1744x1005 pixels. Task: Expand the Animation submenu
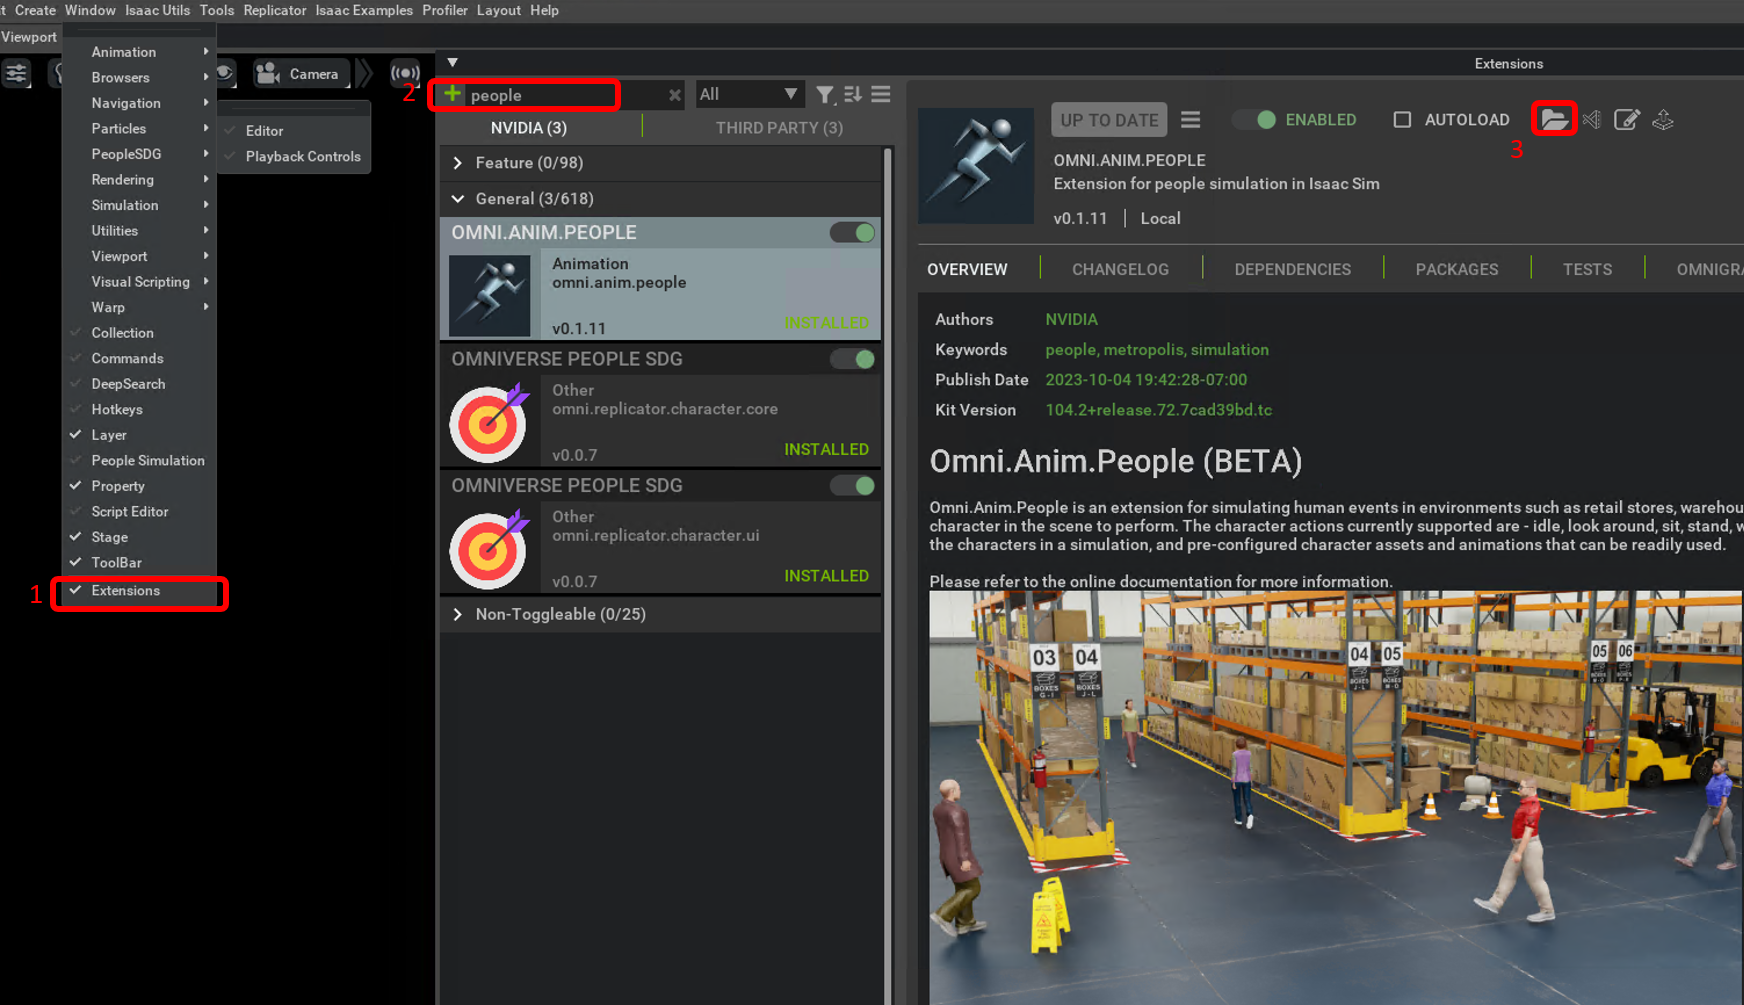139,52
